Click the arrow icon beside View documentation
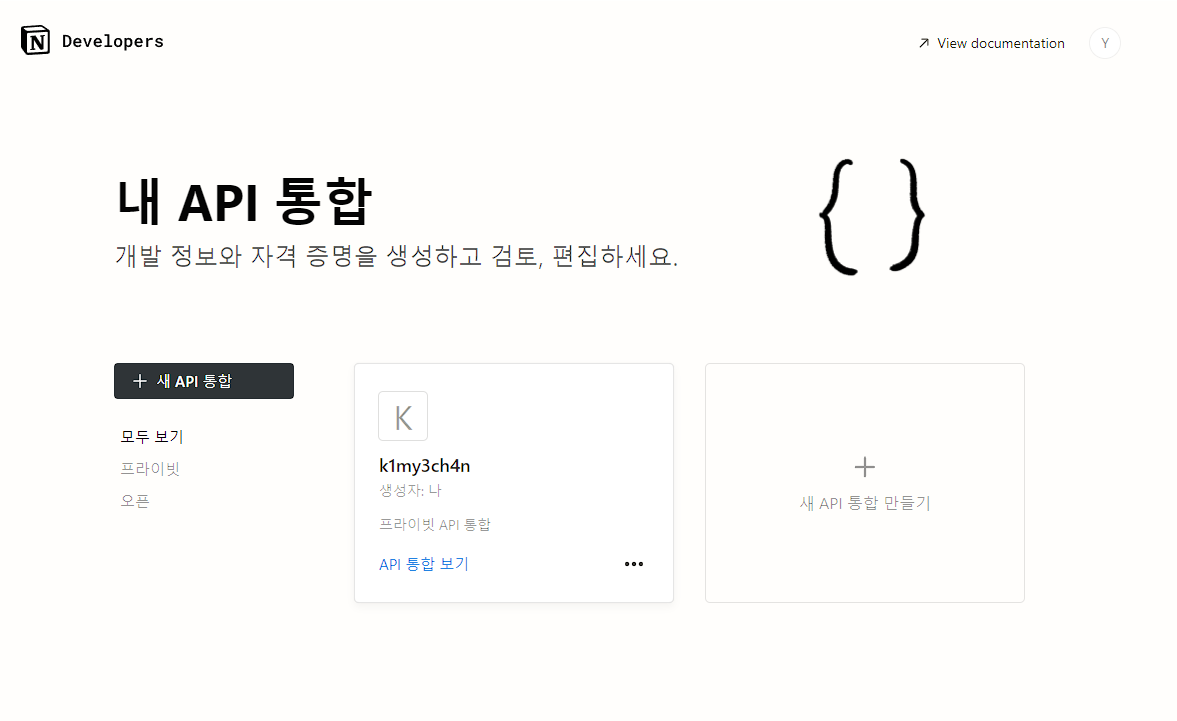The image size is (1177, 721). tap(924, 44)
